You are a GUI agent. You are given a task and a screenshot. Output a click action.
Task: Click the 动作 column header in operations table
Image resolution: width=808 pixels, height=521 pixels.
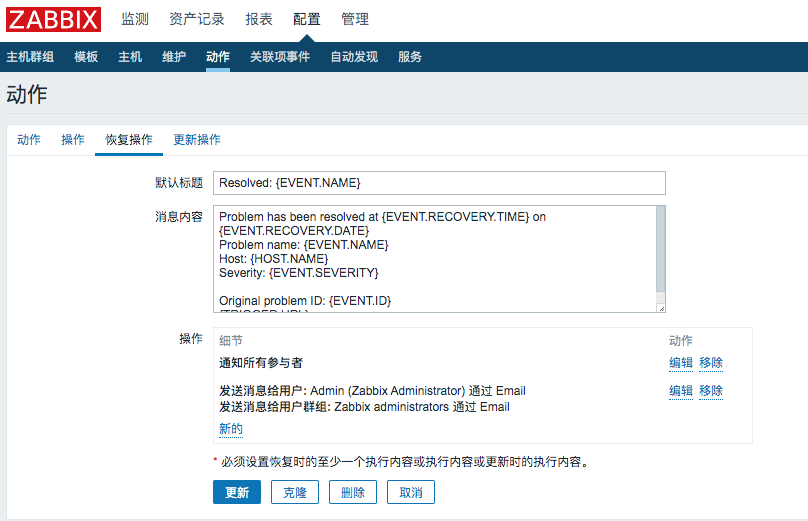click(681, 341)
